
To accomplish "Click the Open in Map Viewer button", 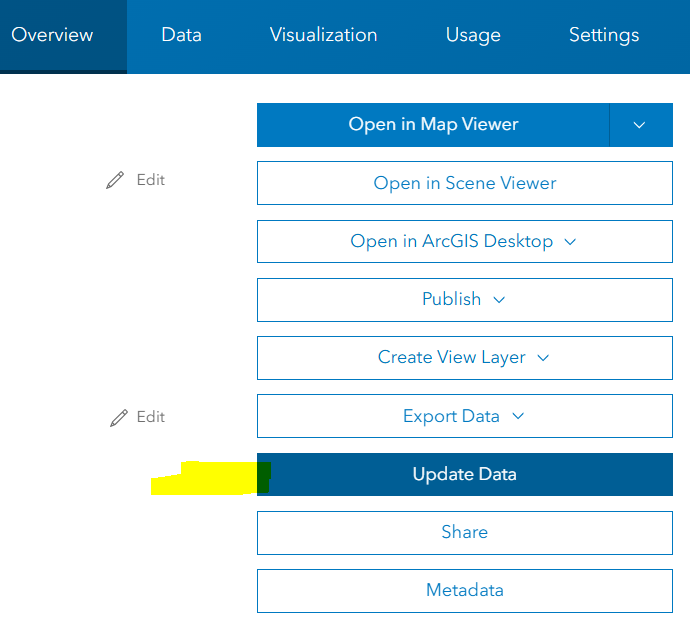I will (x=433, y=125).
